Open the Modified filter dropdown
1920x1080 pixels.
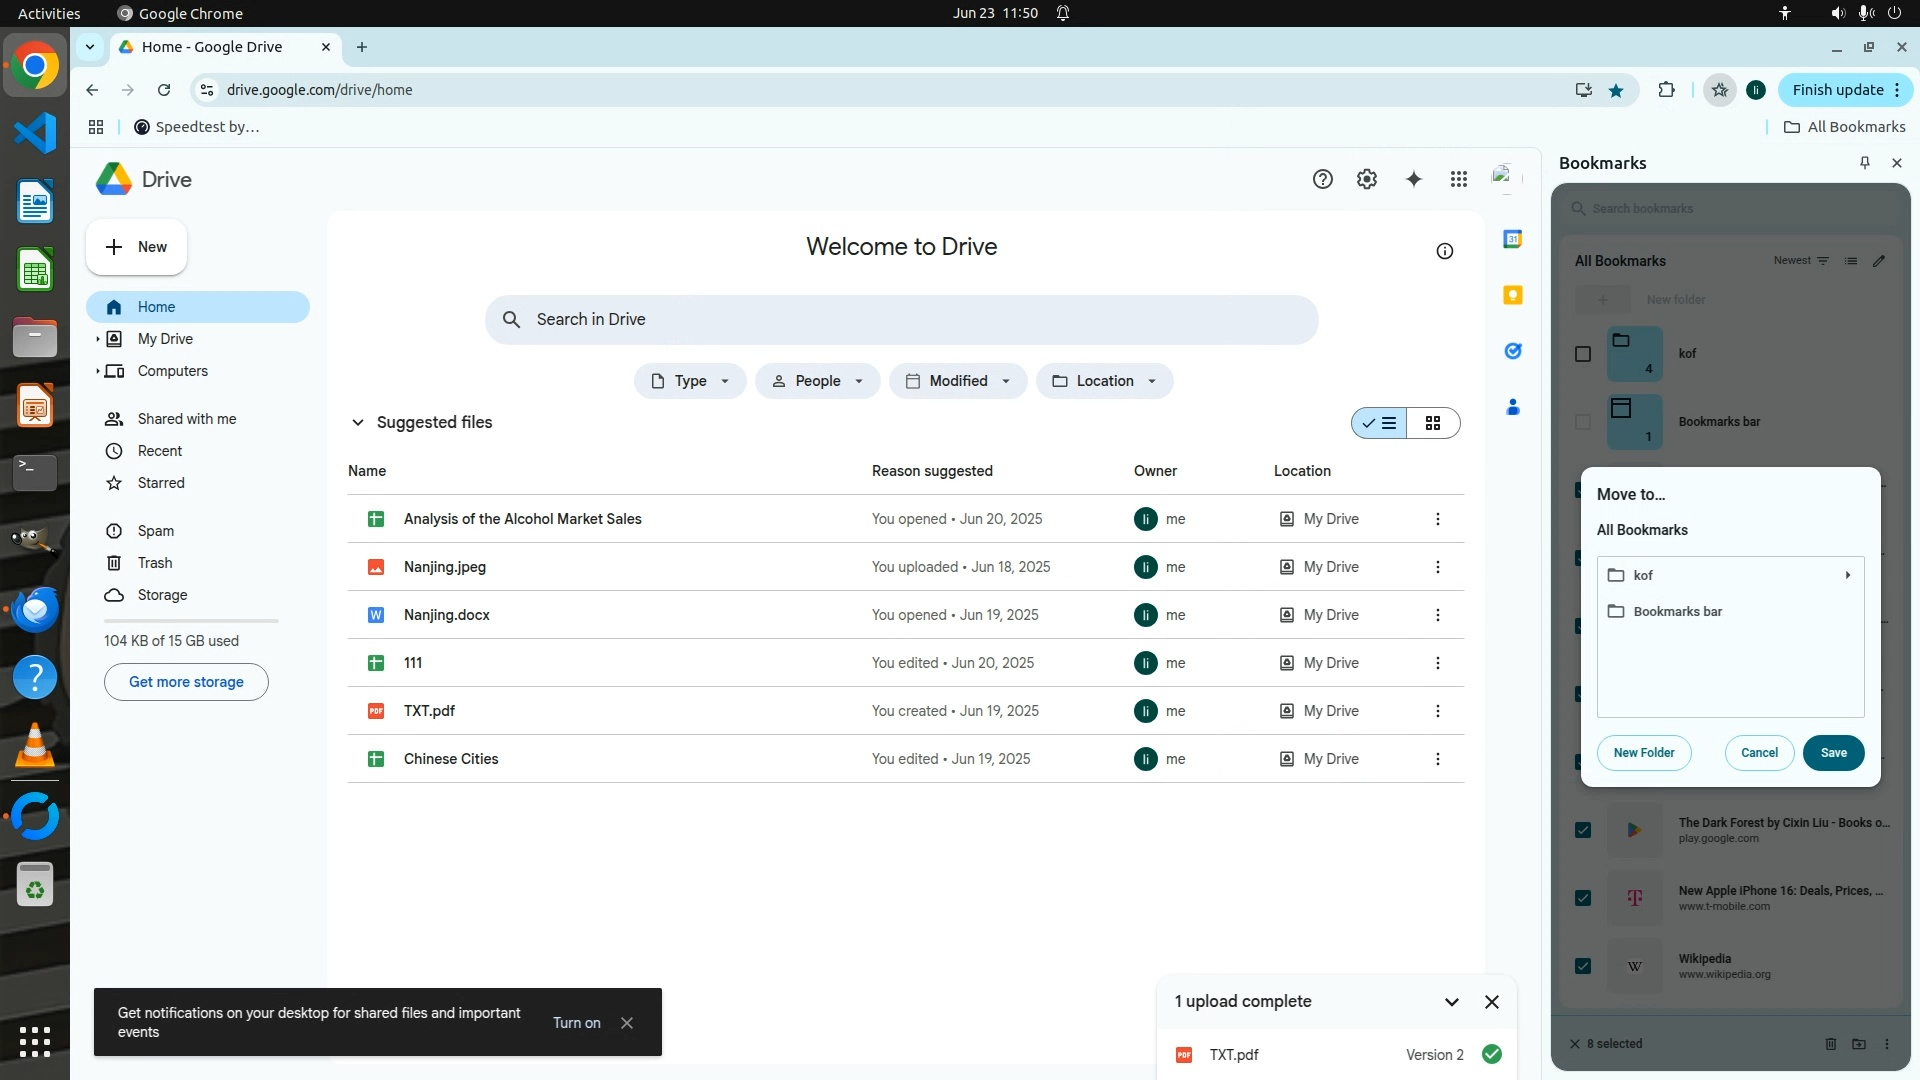pos(957,381)
